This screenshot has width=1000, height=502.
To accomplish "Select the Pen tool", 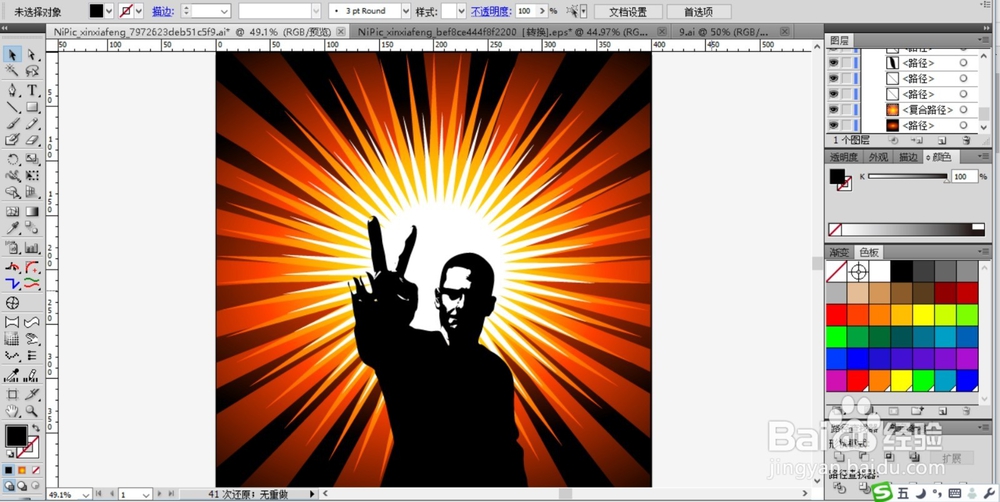I will 12,91.
